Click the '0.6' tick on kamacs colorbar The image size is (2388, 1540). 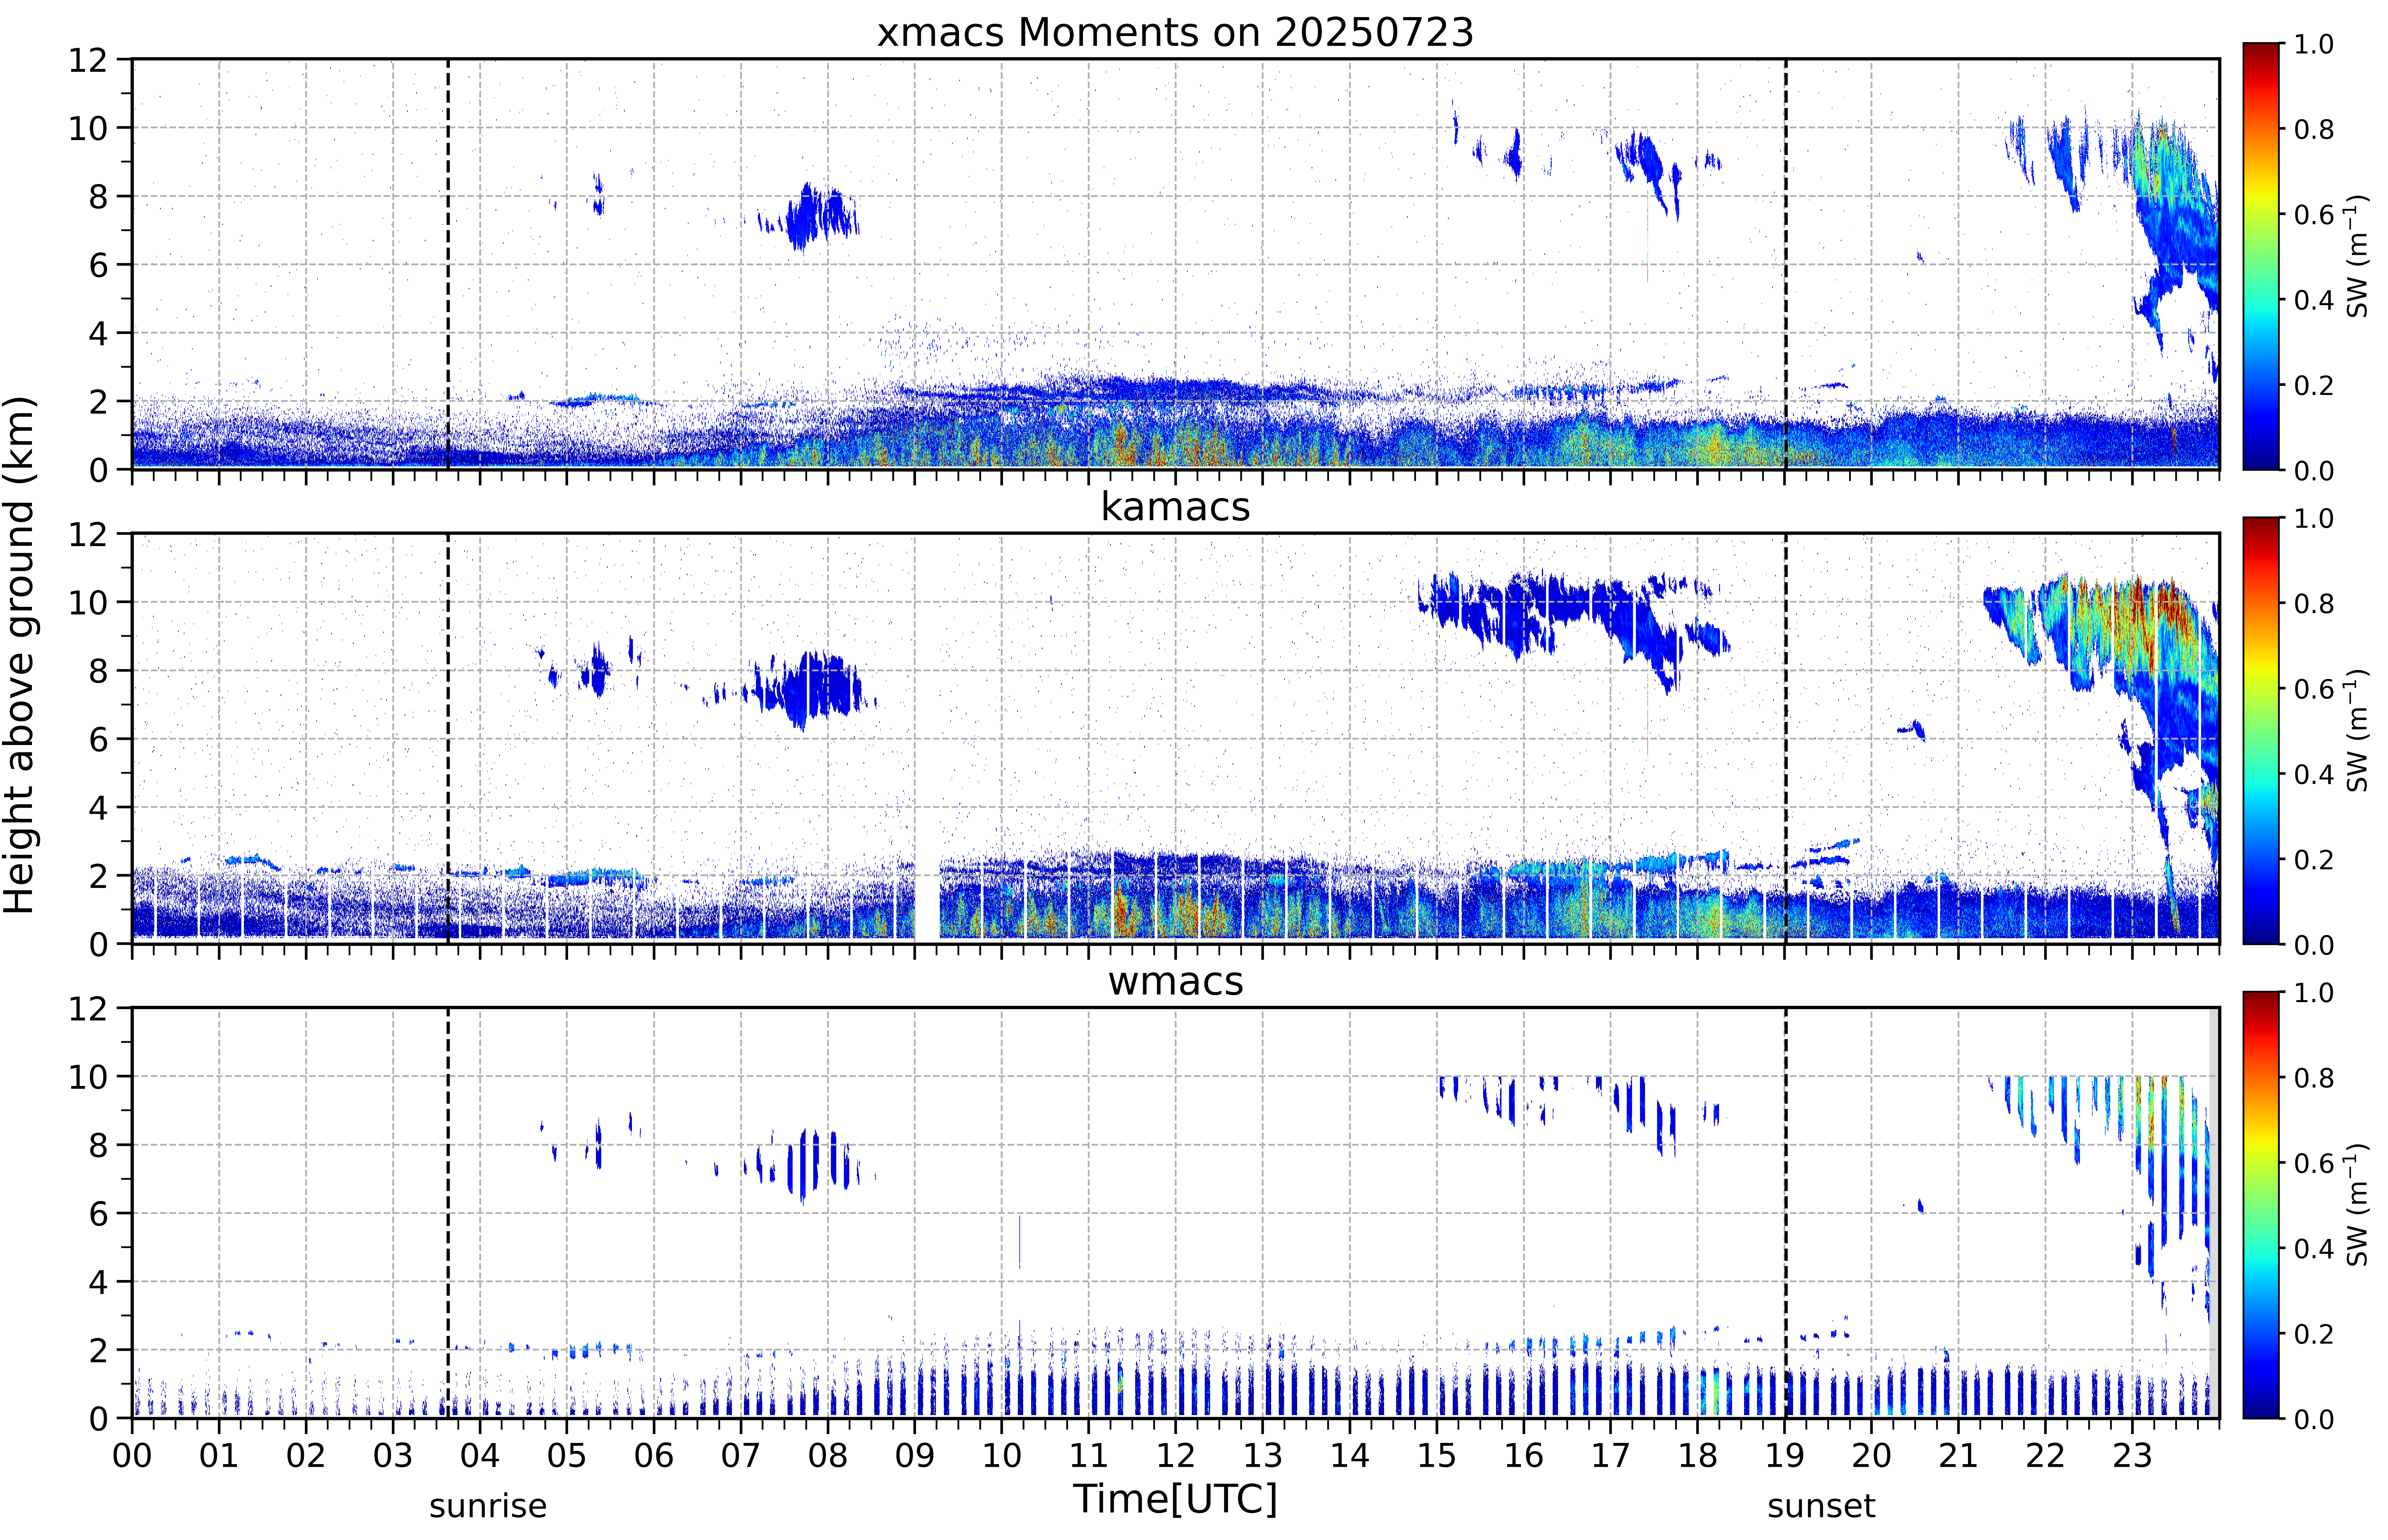[x=2314, y=688]
